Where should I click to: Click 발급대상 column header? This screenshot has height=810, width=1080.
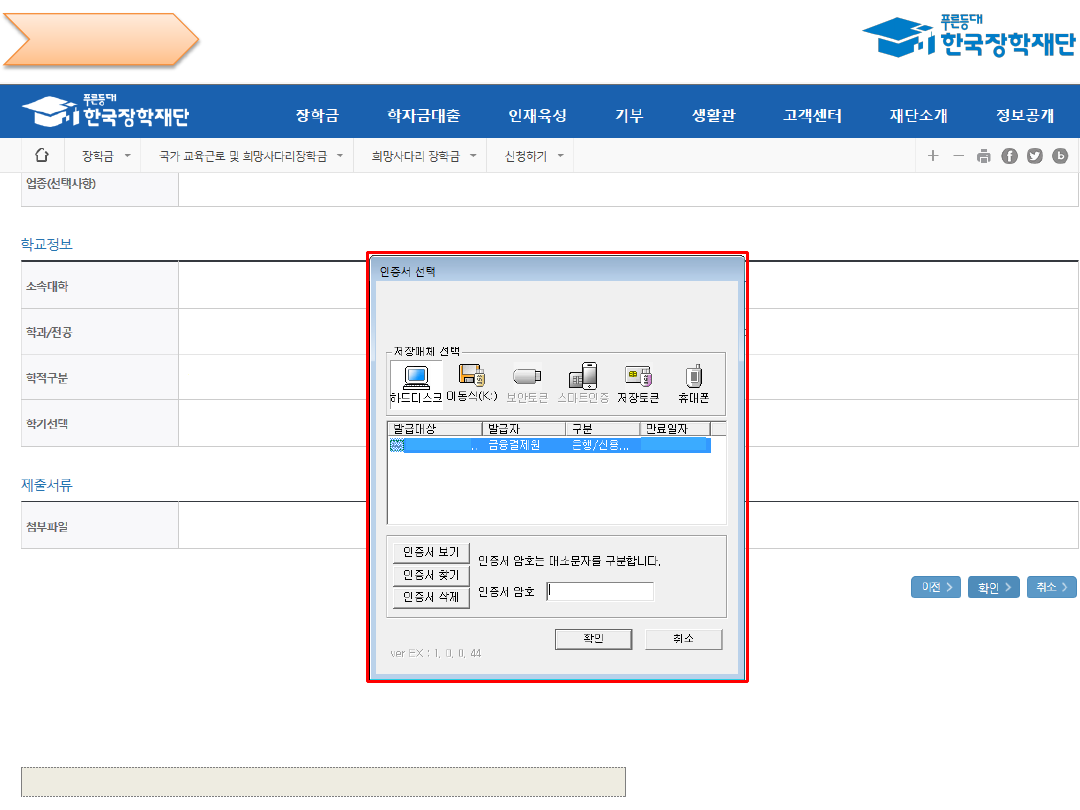(x=433, y=429)
